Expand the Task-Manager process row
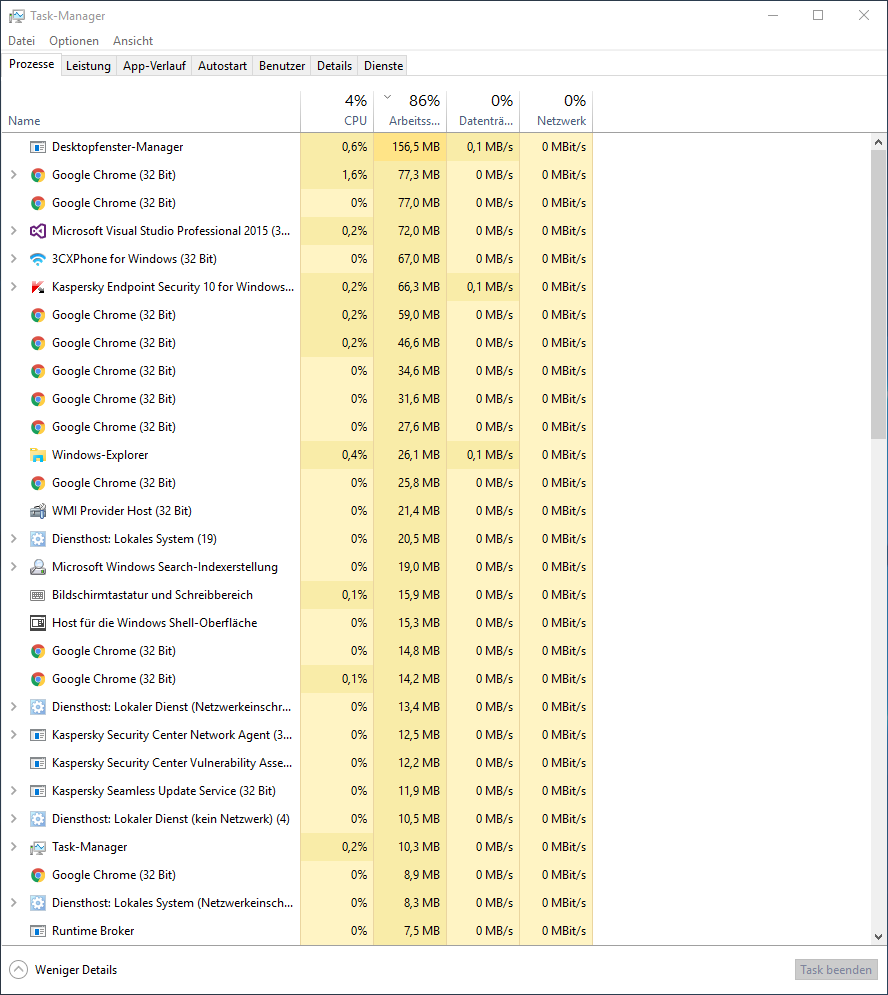 coord(13,846)
